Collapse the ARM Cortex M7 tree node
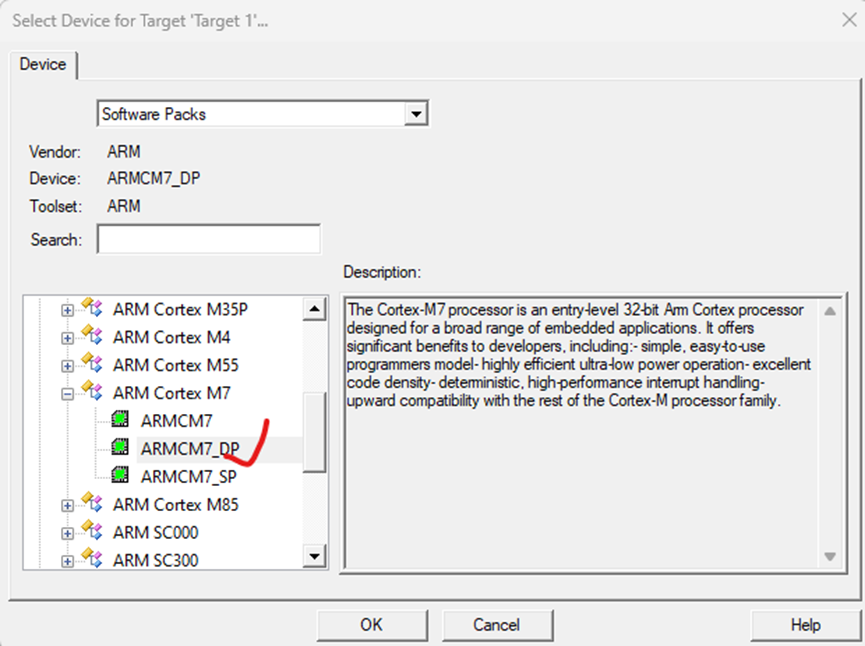 (x=67, y=394)
